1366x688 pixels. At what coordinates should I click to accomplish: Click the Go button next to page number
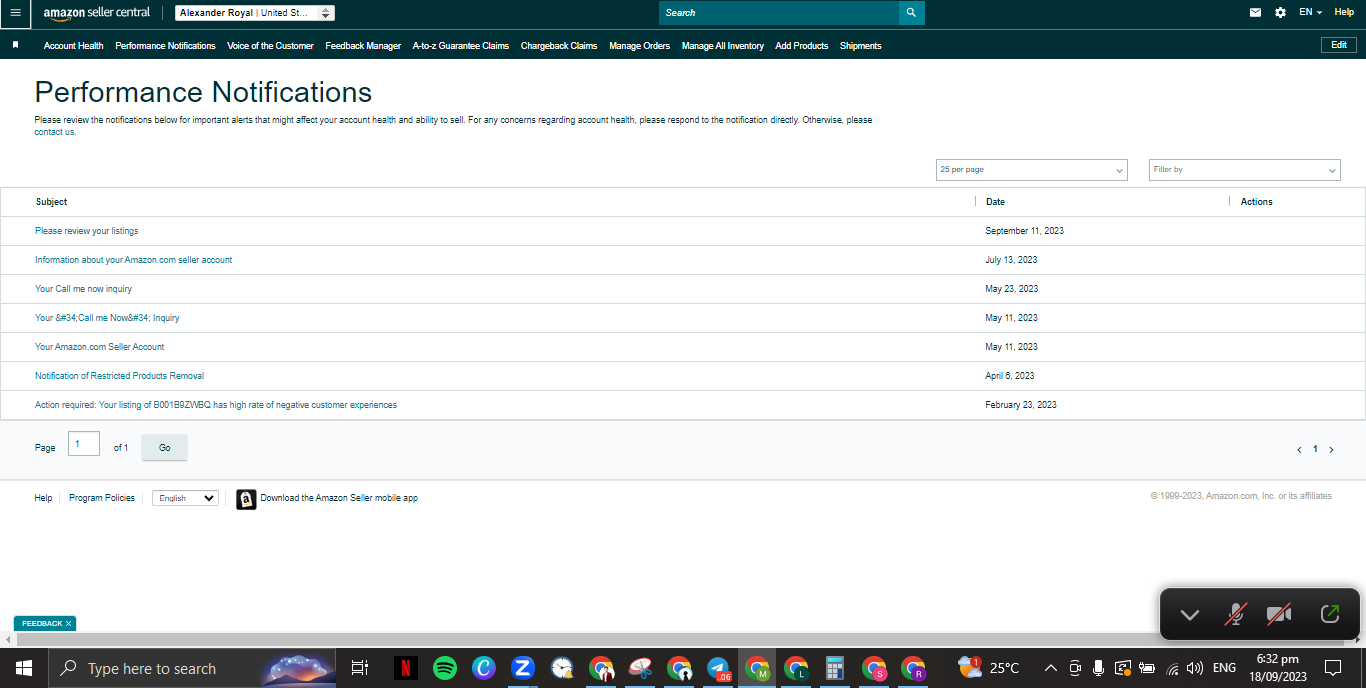point(165,448)
